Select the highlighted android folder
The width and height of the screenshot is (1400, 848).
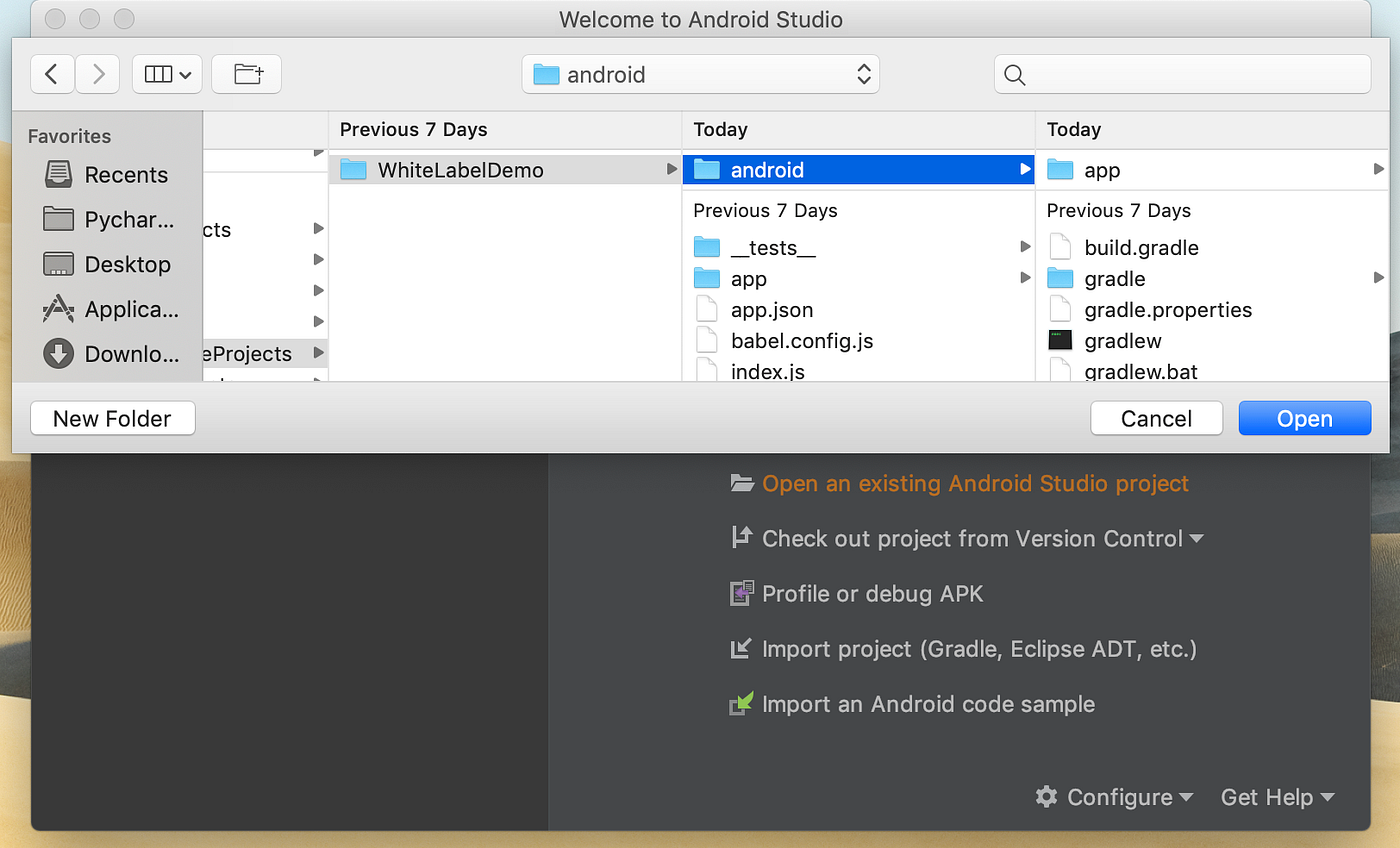859,170
